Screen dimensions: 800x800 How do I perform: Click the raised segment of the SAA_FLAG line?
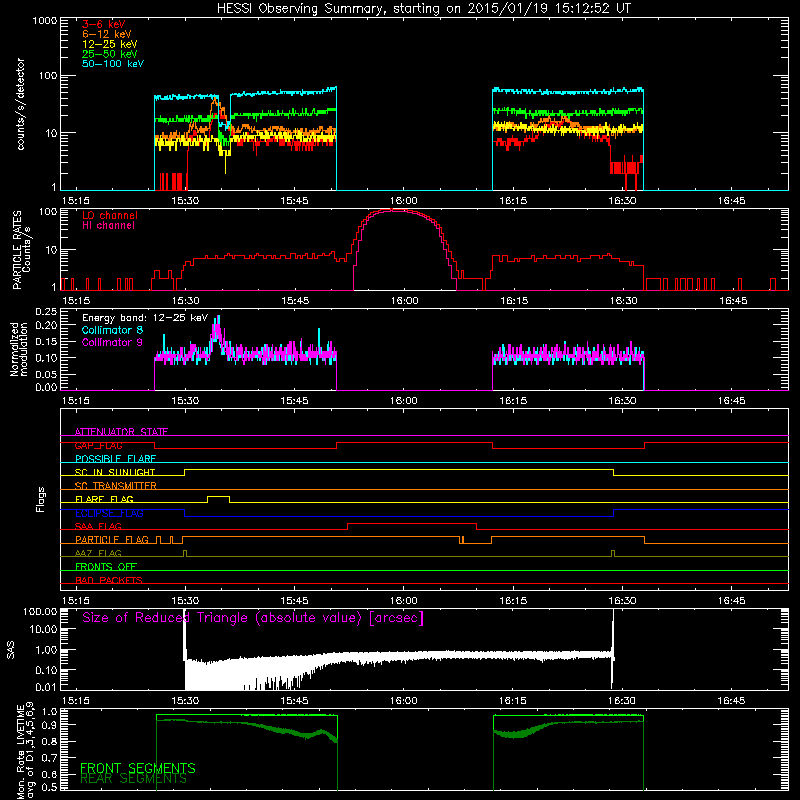tap(412, 524)
